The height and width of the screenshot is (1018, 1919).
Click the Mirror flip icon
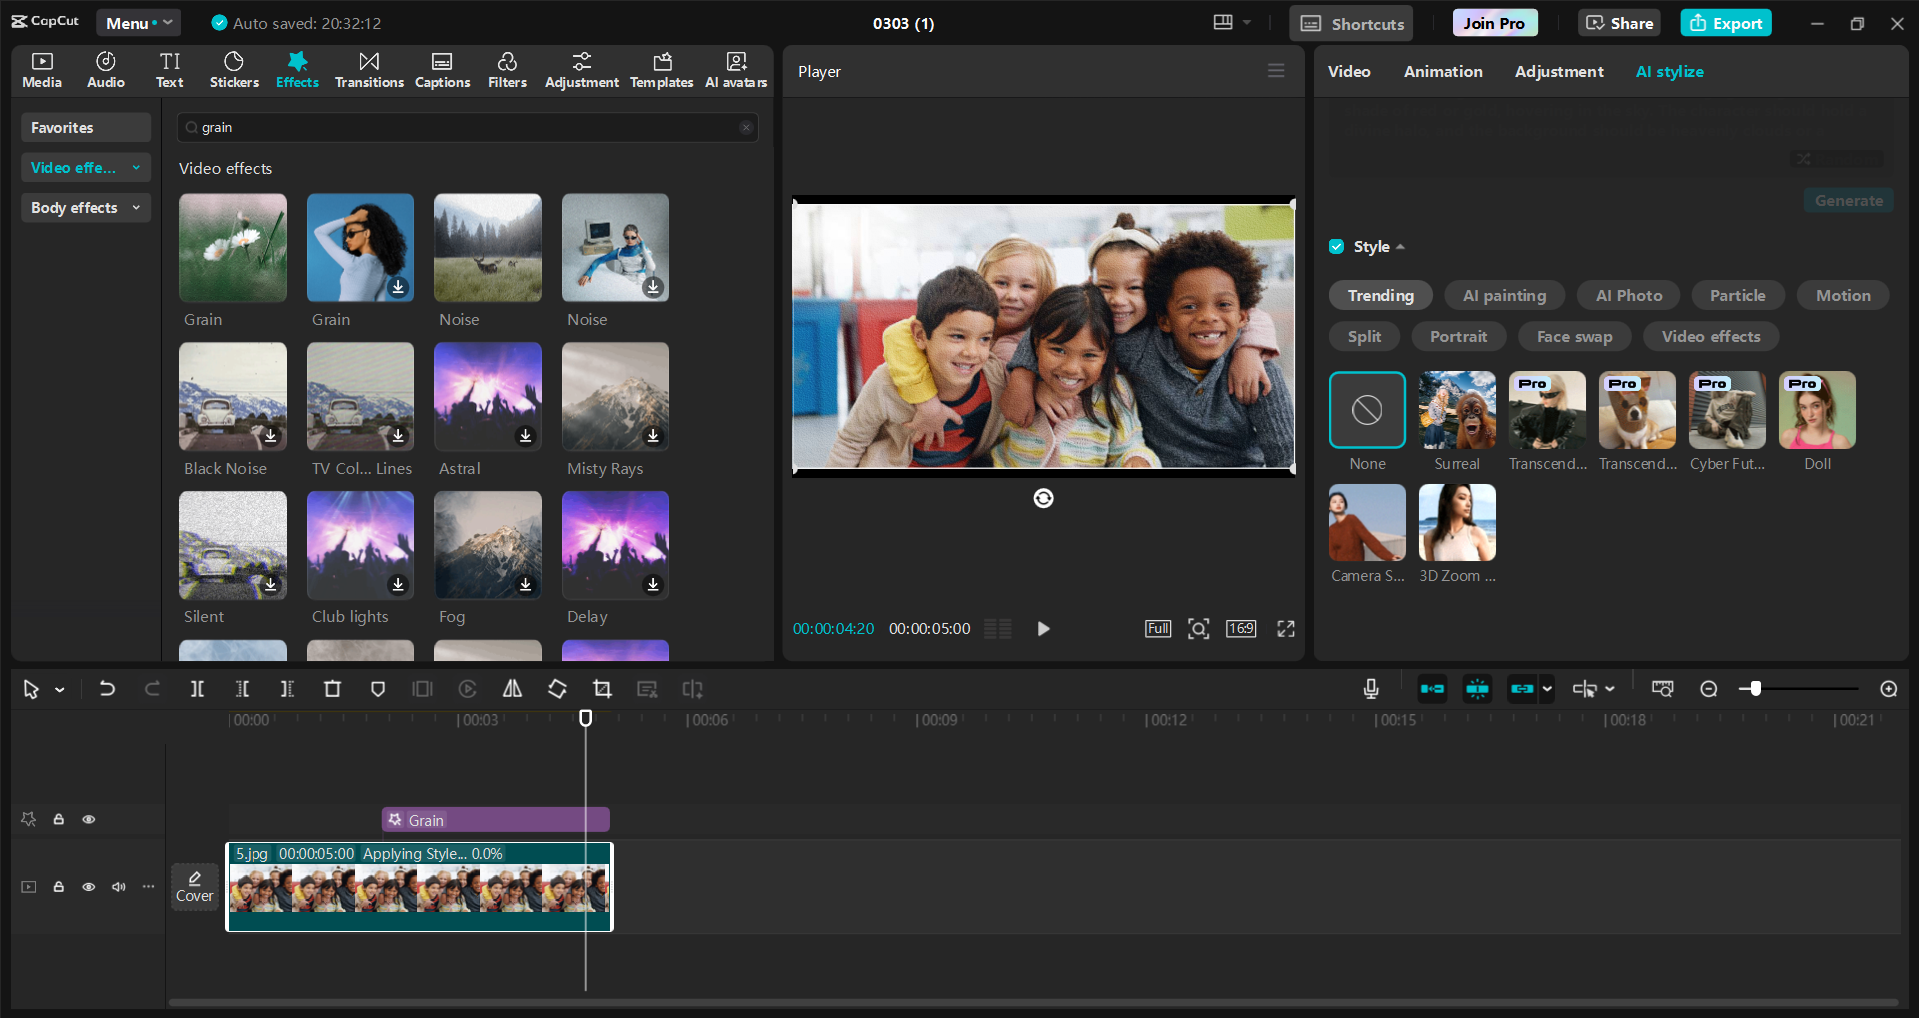(512, 689)
